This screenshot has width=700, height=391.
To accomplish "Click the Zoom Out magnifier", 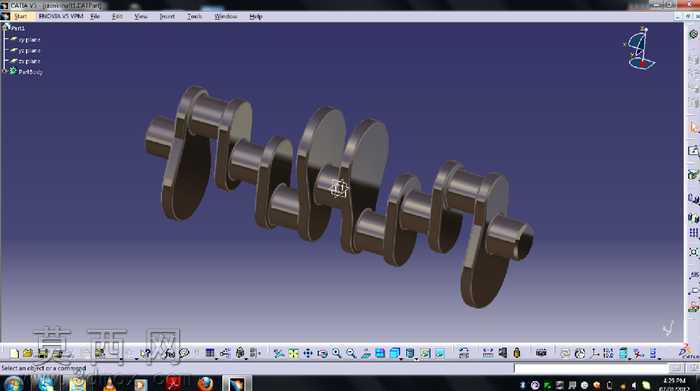I will click(x=351, y=354).
